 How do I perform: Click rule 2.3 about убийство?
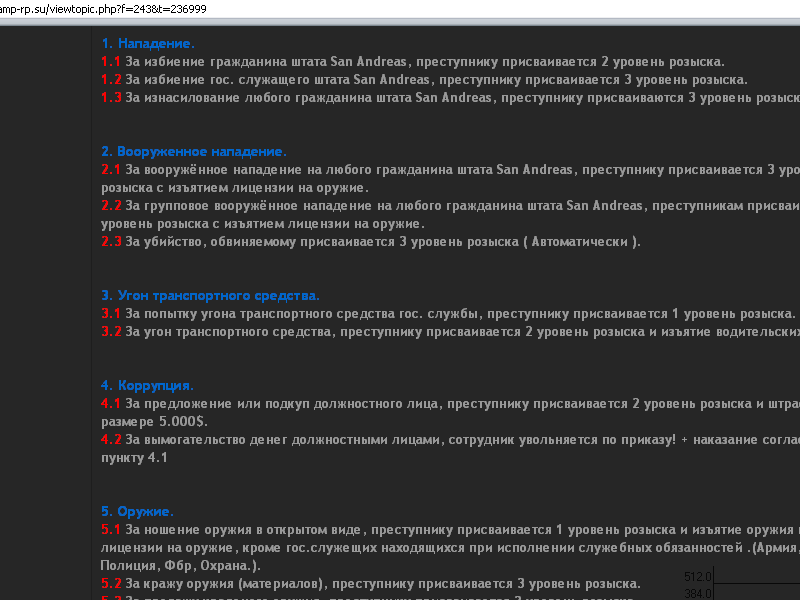tap(370, 241)
